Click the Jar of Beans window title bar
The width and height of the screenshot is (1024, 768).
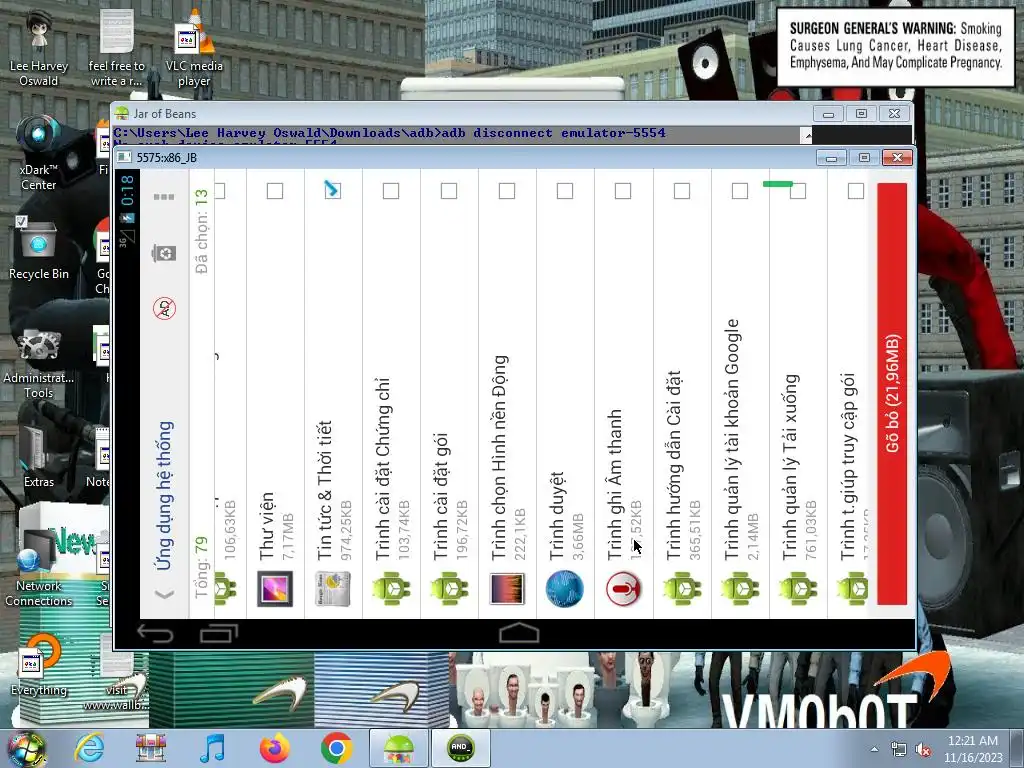pyautogui.click(x=457, y=114)
